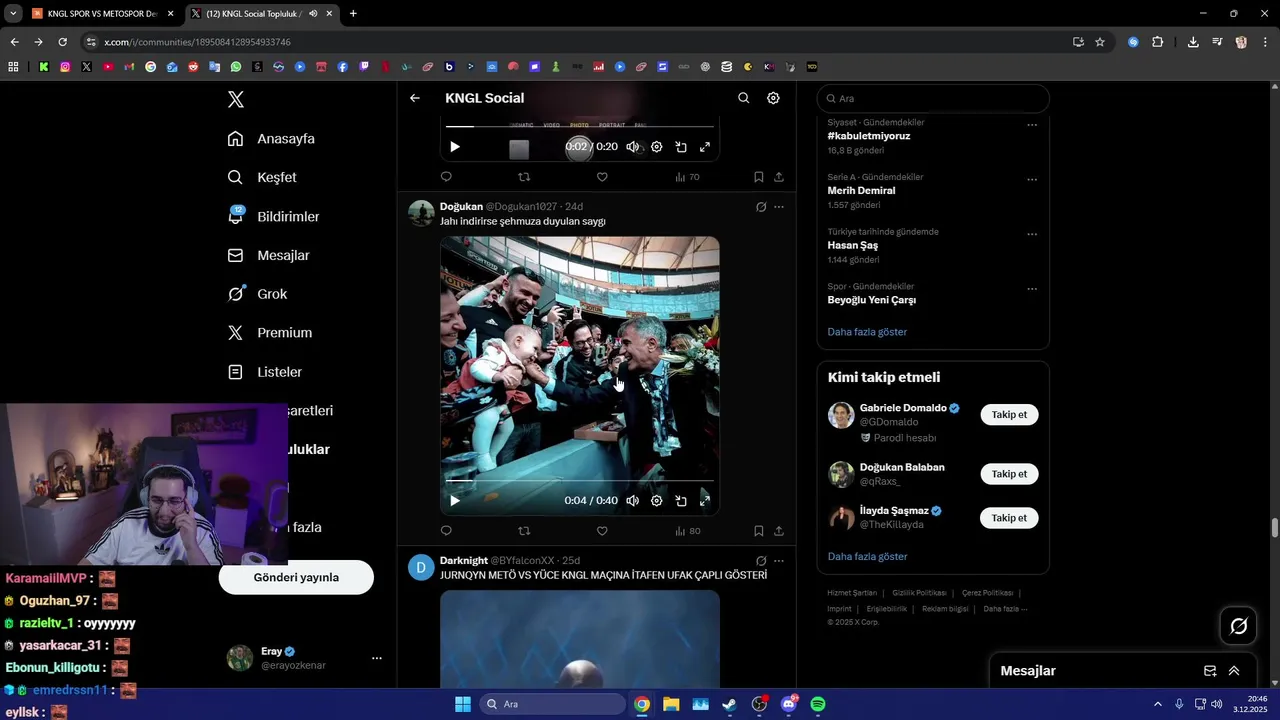
Task: Search within KNGL Social community
Action: (x=743, y=98)
